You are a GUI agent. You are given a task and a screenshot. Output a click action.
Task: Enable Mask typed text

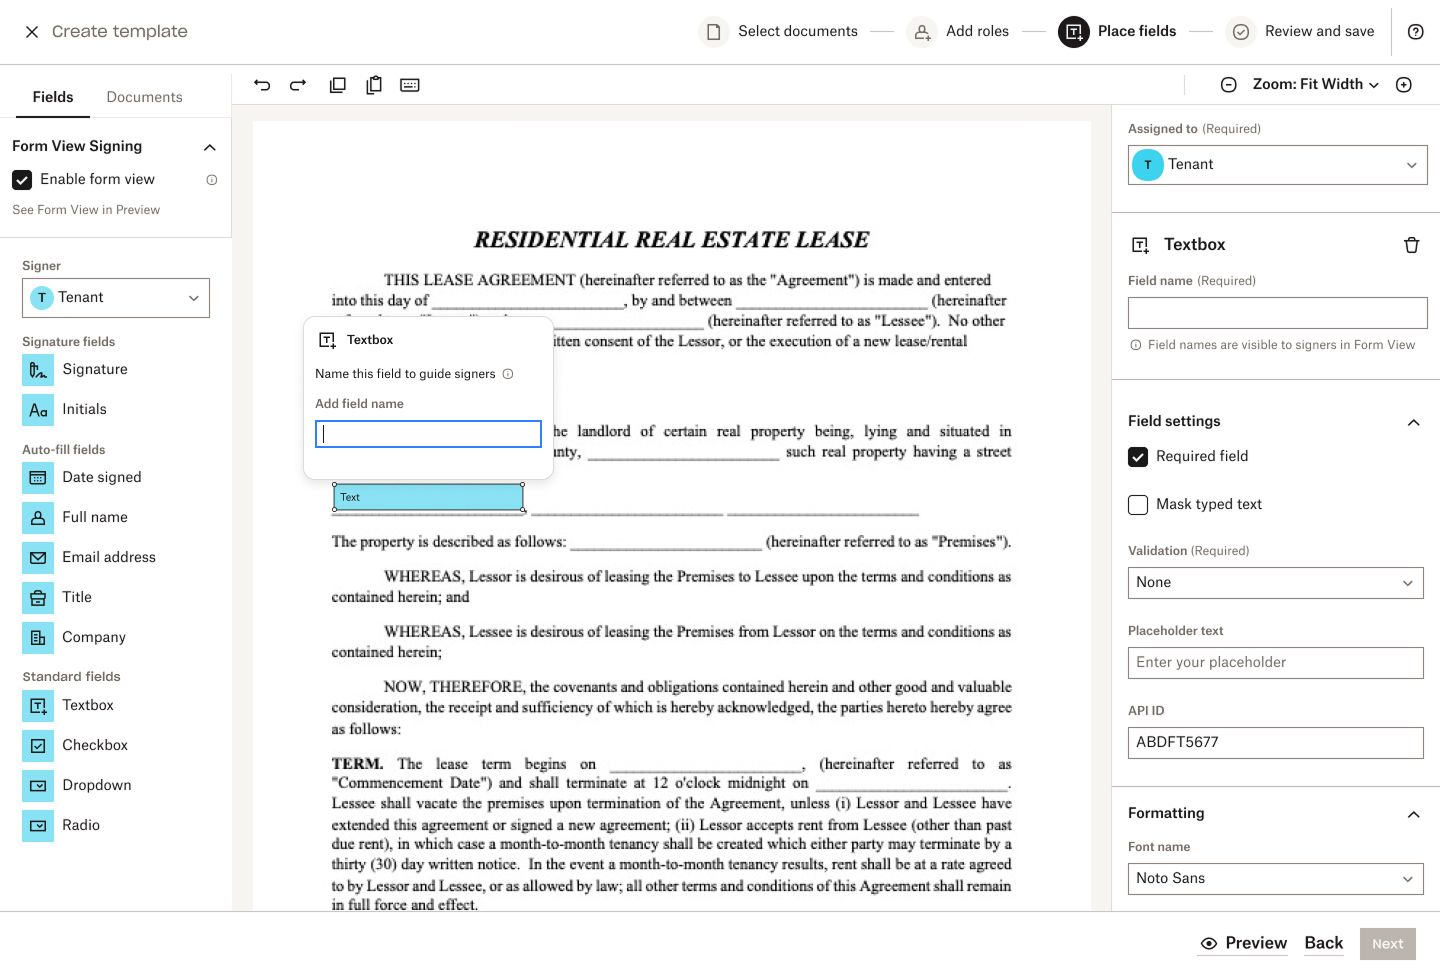pos(1137,505)
